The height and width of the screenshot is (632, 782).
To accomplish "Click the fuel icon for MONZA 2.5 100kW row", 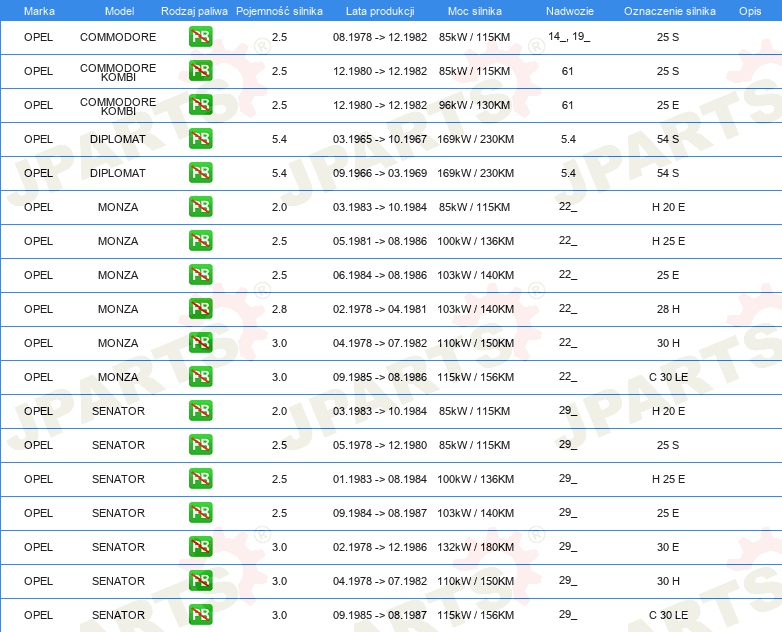I will click(x=200, y=240).
